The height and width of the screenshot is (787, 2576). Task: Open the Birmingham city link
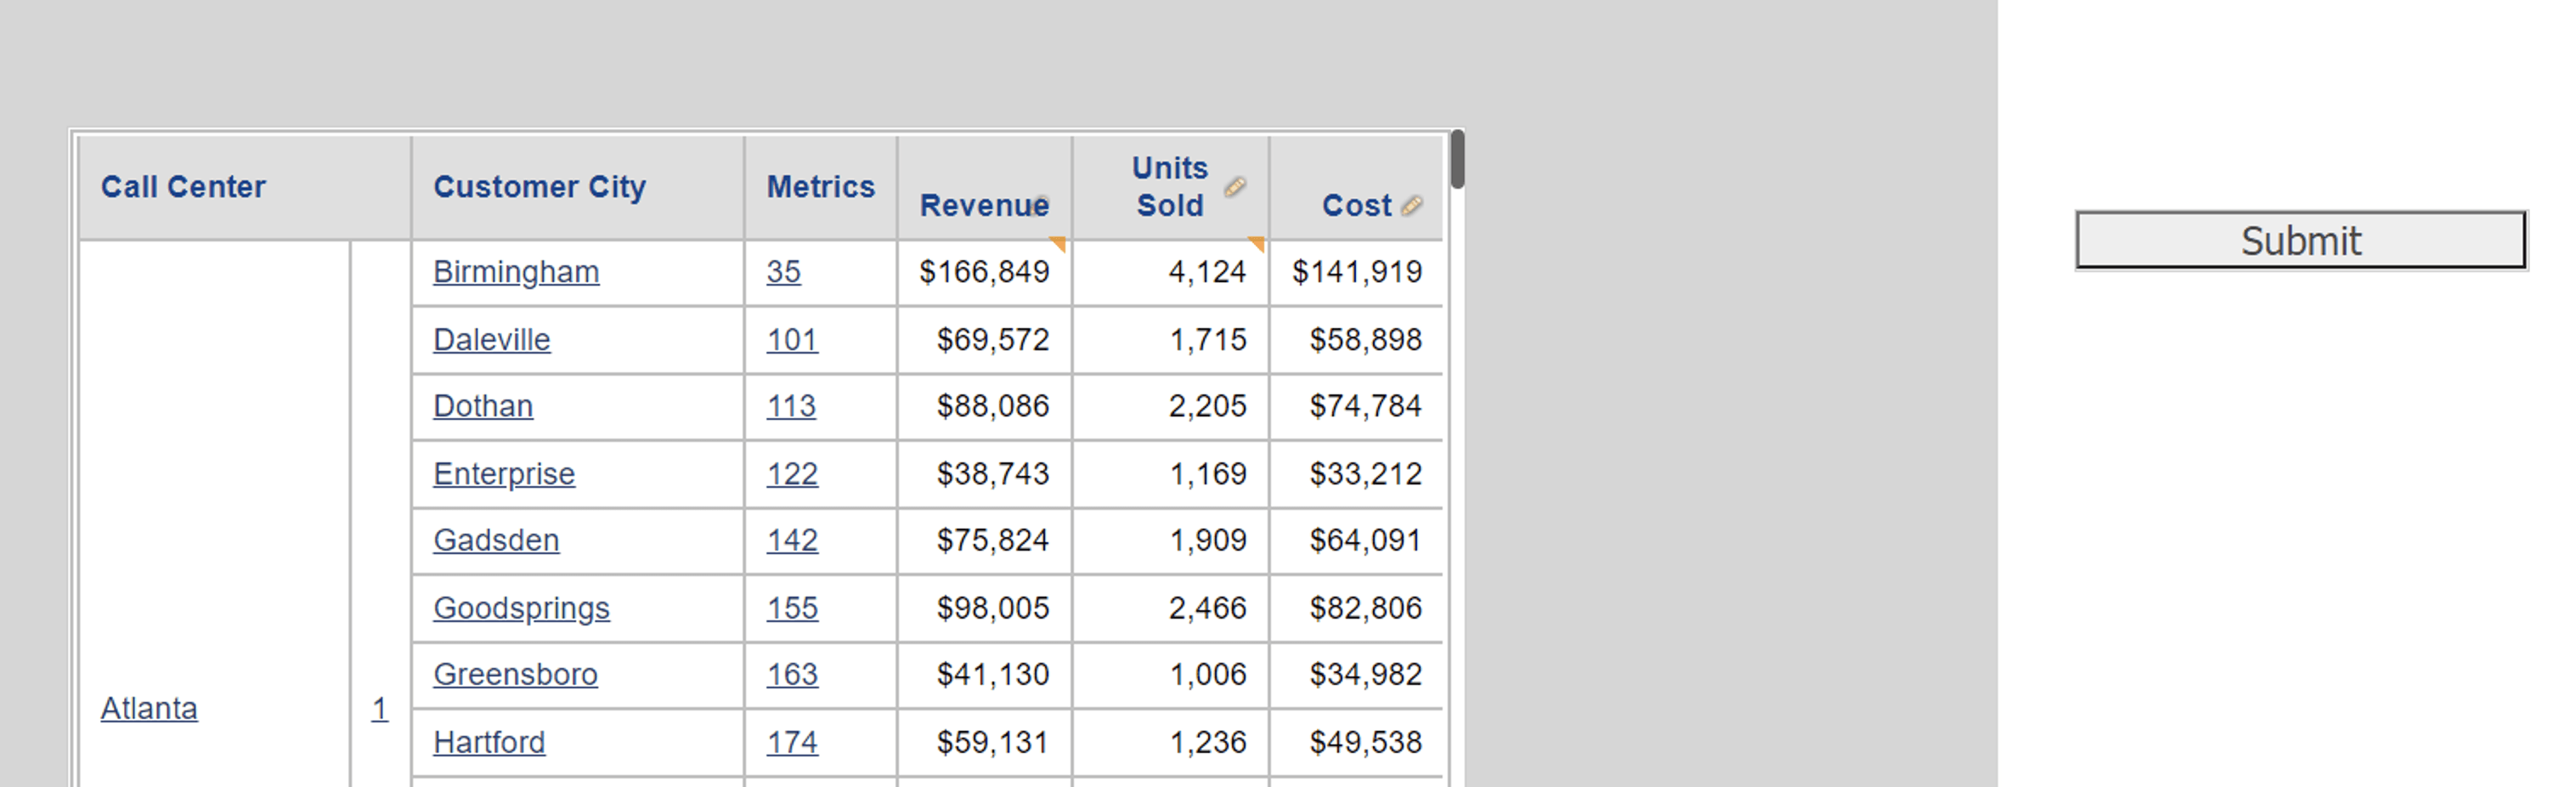pos(516,272)
